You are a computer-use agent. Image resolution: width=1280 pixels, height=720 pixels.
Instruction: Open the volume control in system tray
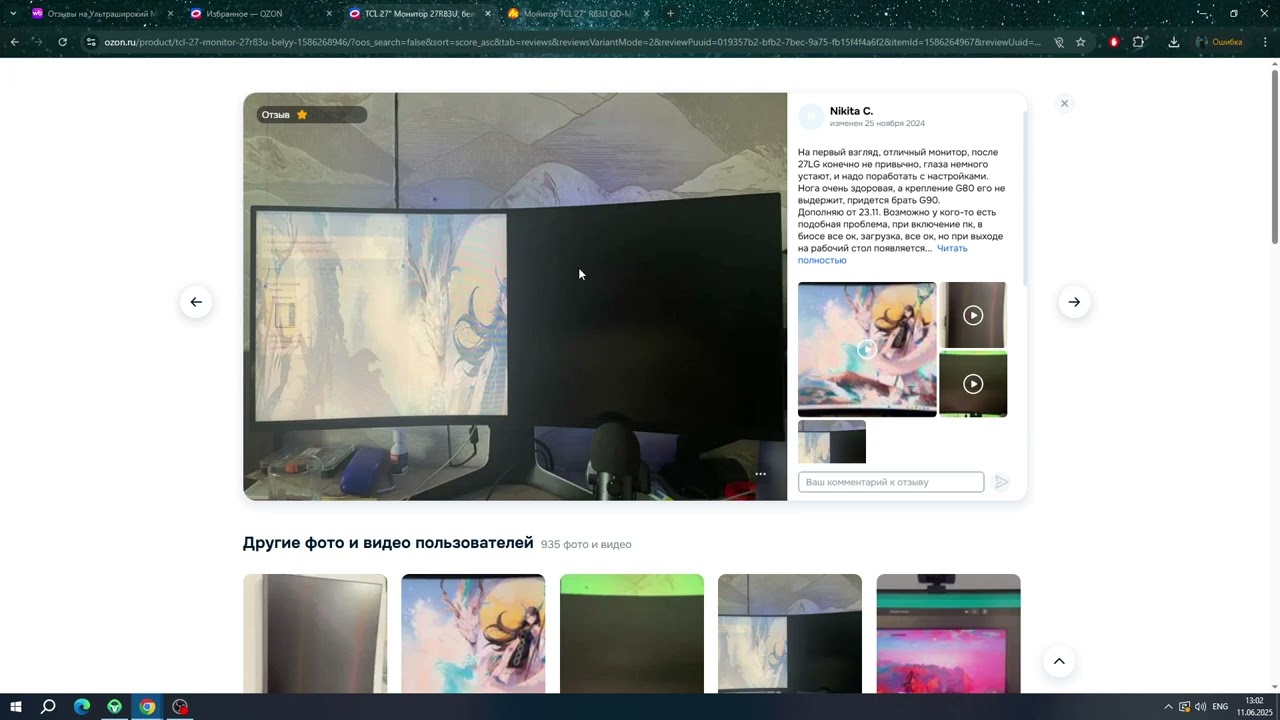pos(1200,707)
